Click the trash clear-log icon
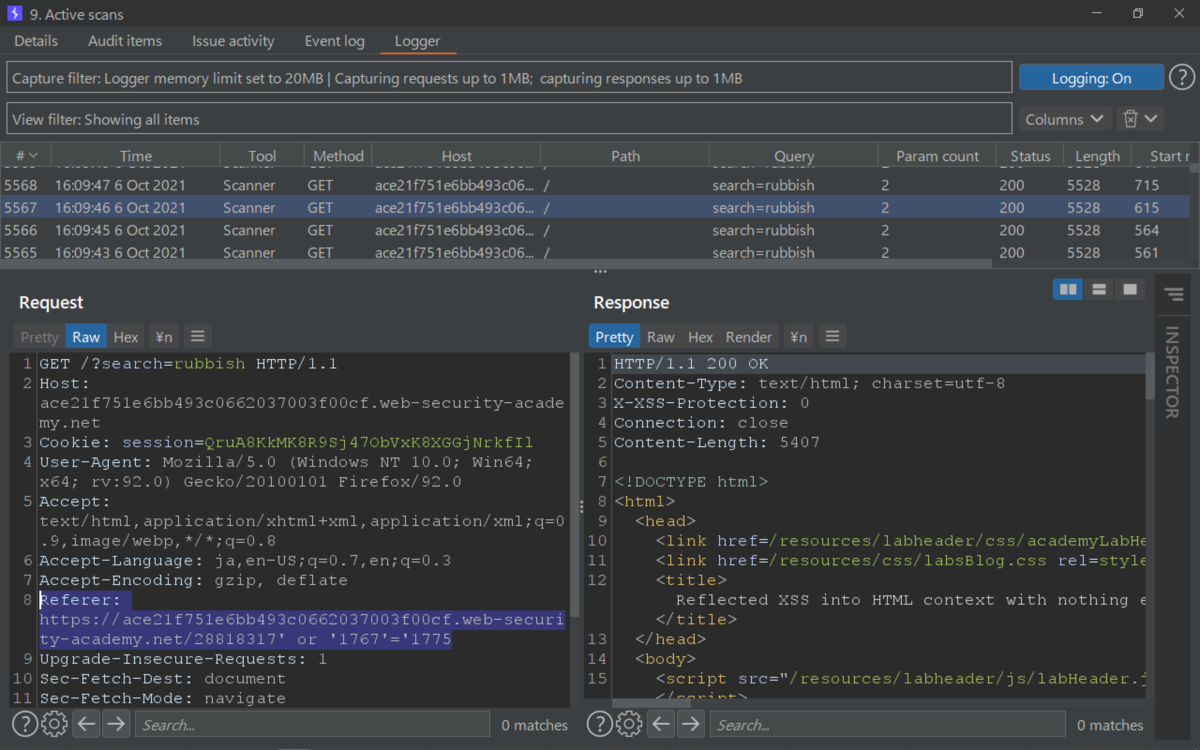The width and height of the screenshot is (1200, 750). coord(1130,119)
